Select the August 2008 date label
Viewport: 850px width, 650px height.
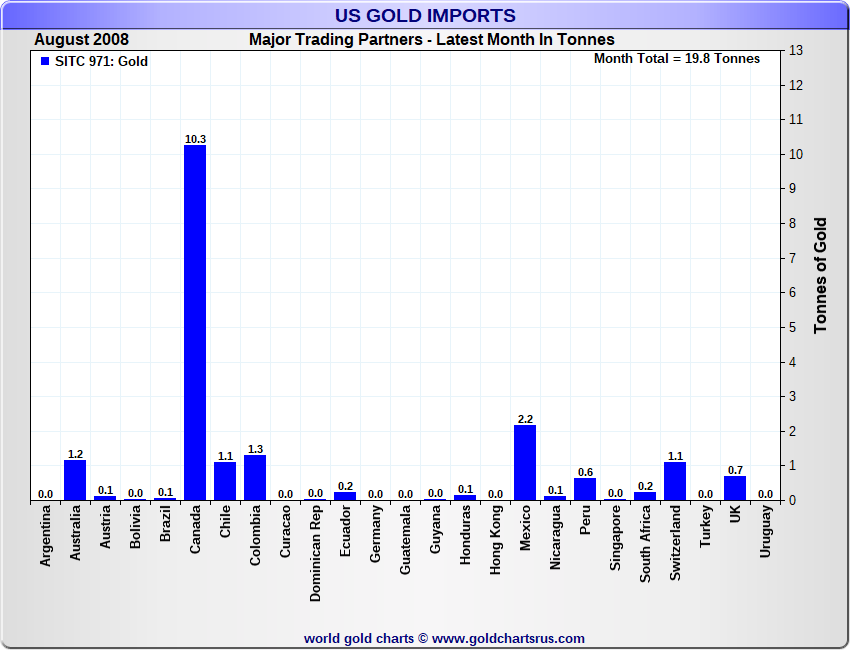81,40
